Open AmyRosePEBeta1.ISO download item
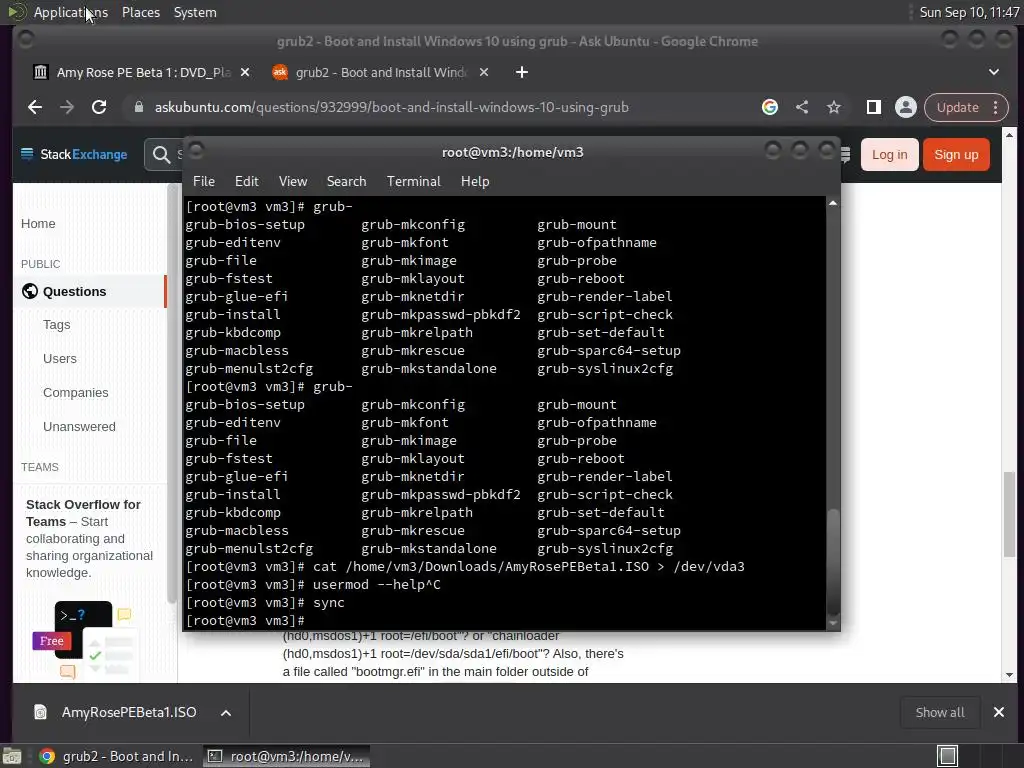1024x768 pixels. [129, 712]
